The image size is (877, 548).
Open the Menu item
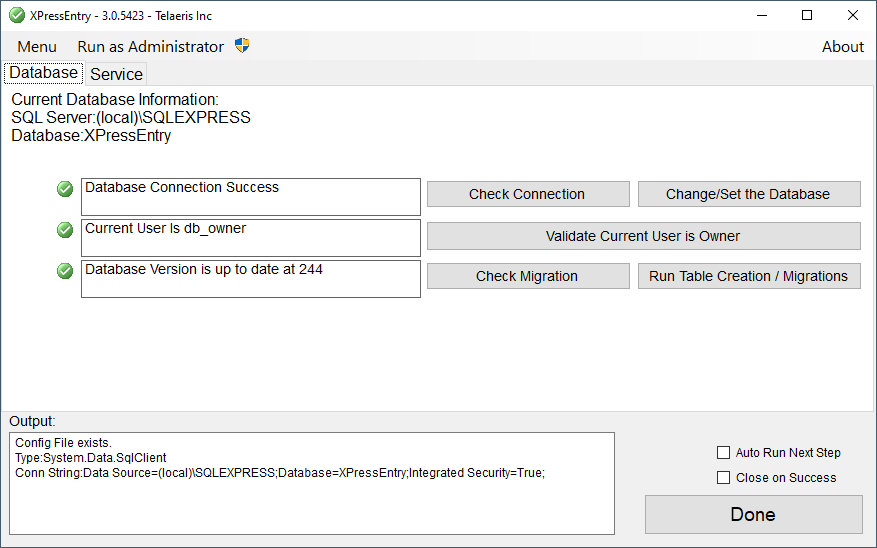pos(37,46)
